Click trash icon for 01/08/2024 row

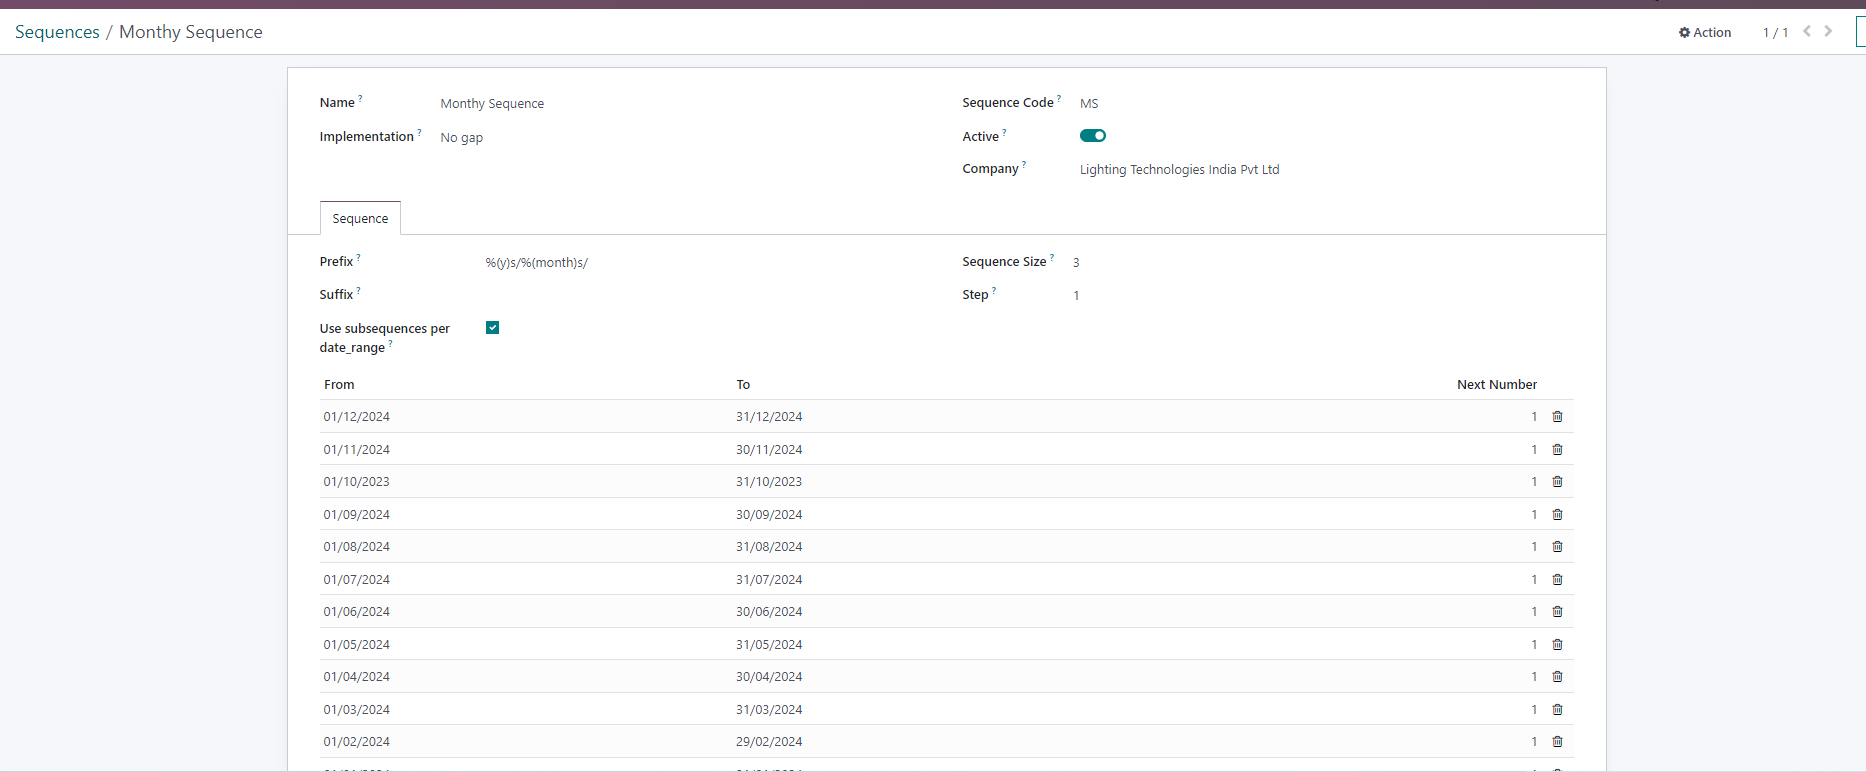click(1557, 547)
